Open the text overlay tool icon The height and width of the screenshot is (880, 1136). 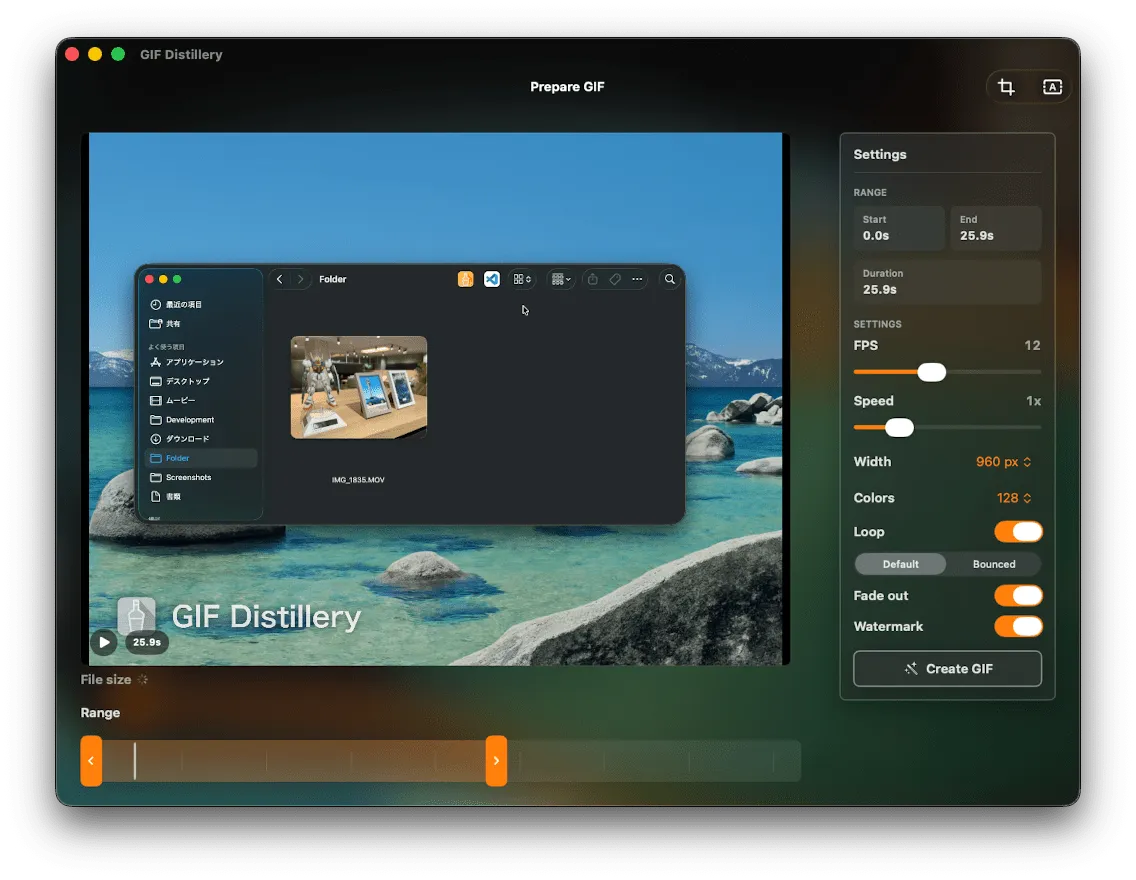1052,87
